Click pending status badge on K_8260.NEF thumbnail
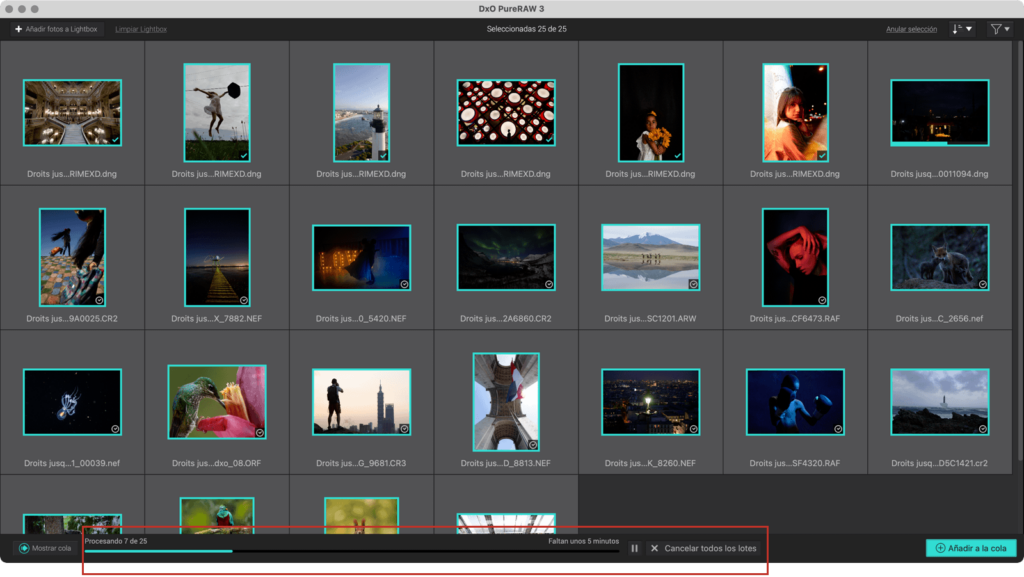Viewport: 1024px width, 577px height. (694, 429)
